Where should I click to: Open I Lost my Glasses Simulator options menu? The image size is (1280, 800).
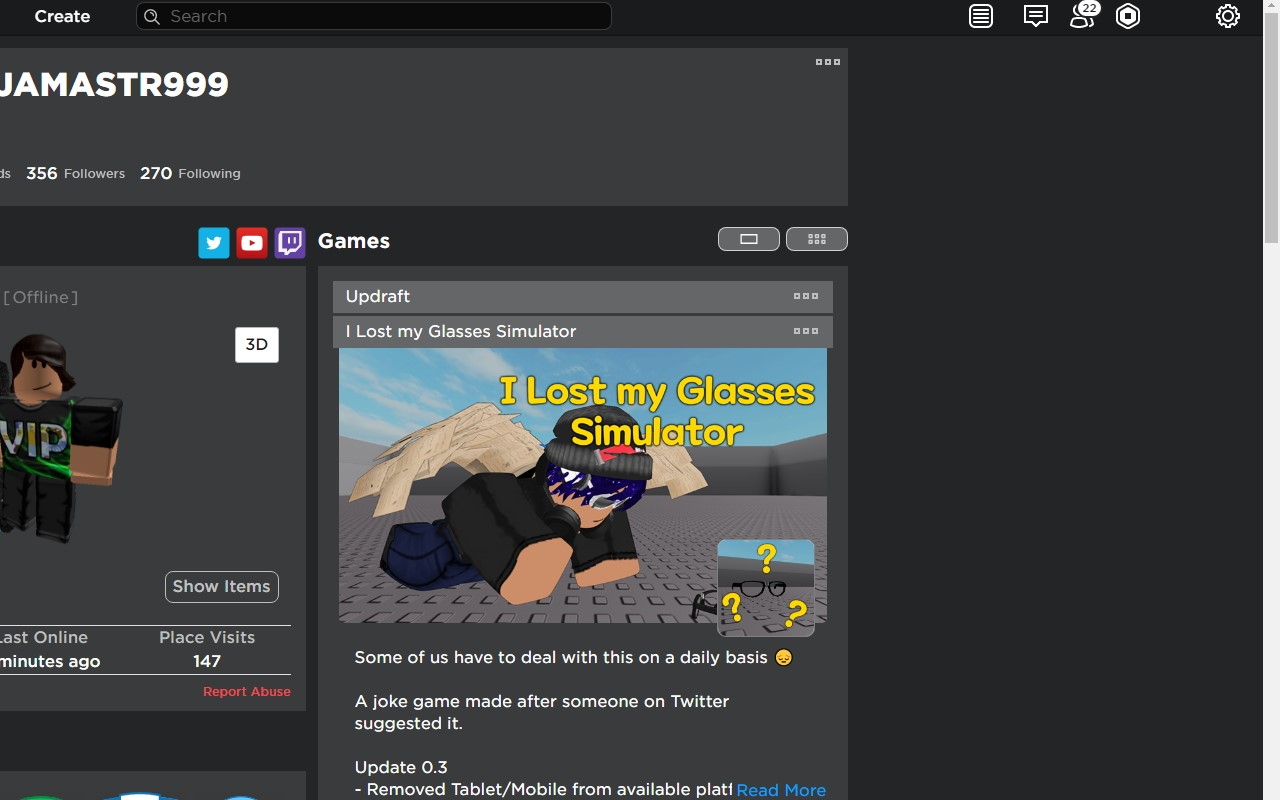[x=806, y=331]
